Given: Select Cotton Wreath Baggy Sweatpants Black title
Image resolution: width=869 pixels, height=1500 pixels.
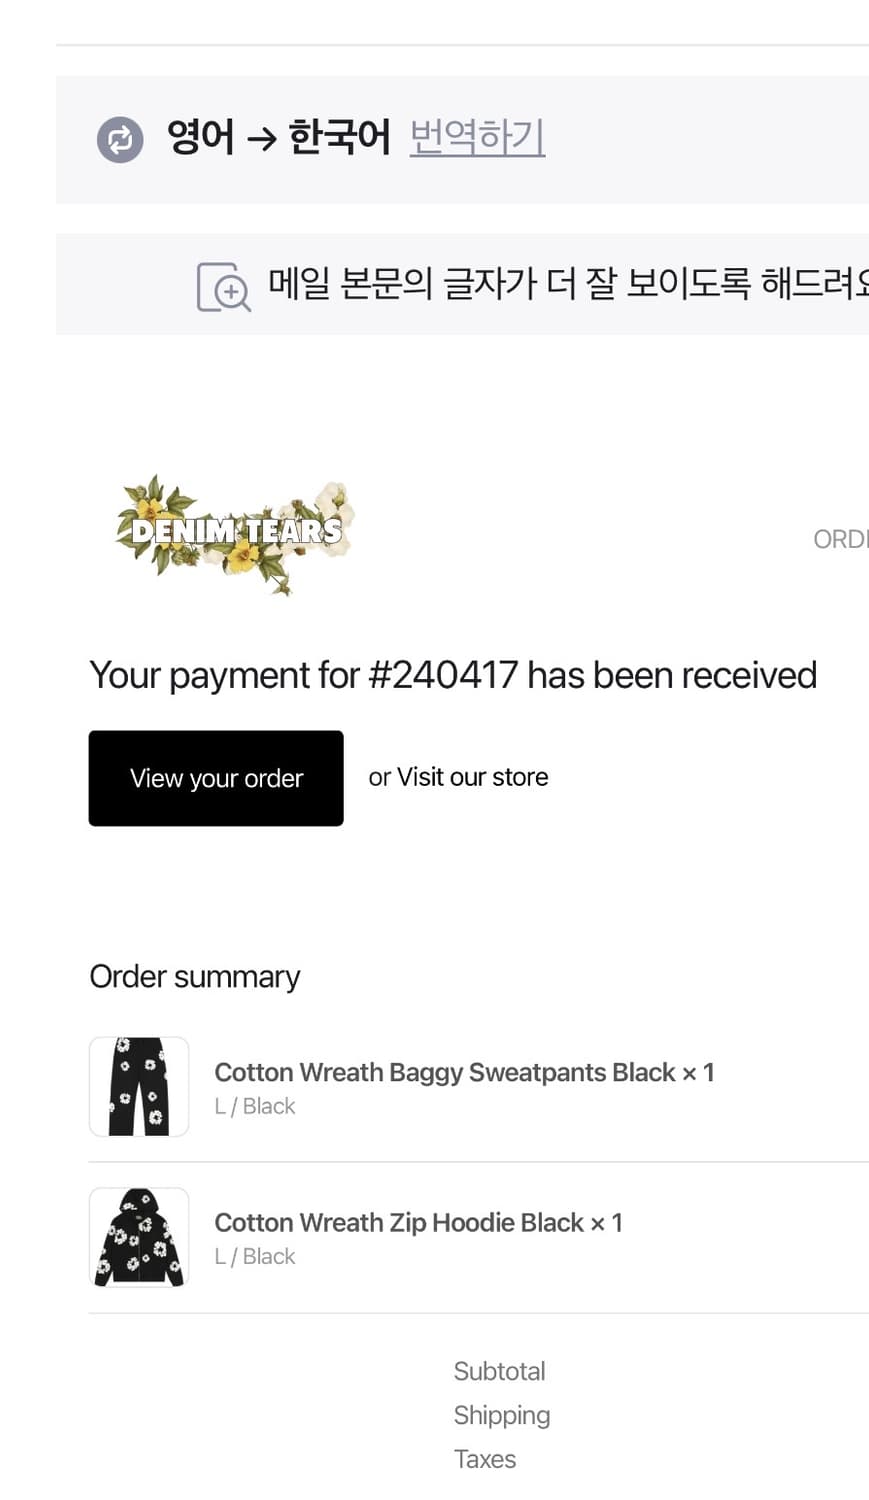Looking at the screenshot, I should [x=445, y=1072].
